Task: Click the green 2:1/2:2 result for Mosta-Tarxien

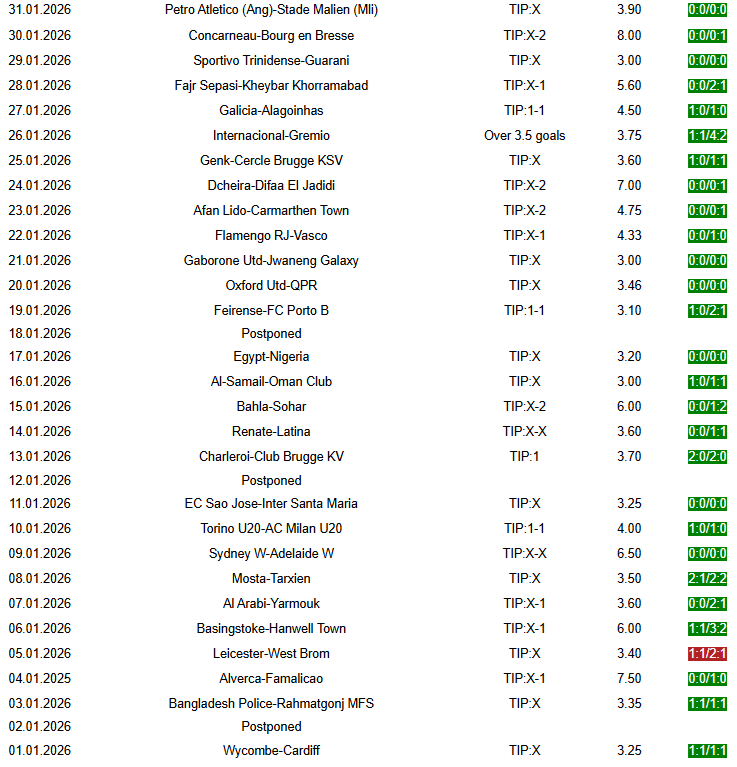Action: [707, 579]
